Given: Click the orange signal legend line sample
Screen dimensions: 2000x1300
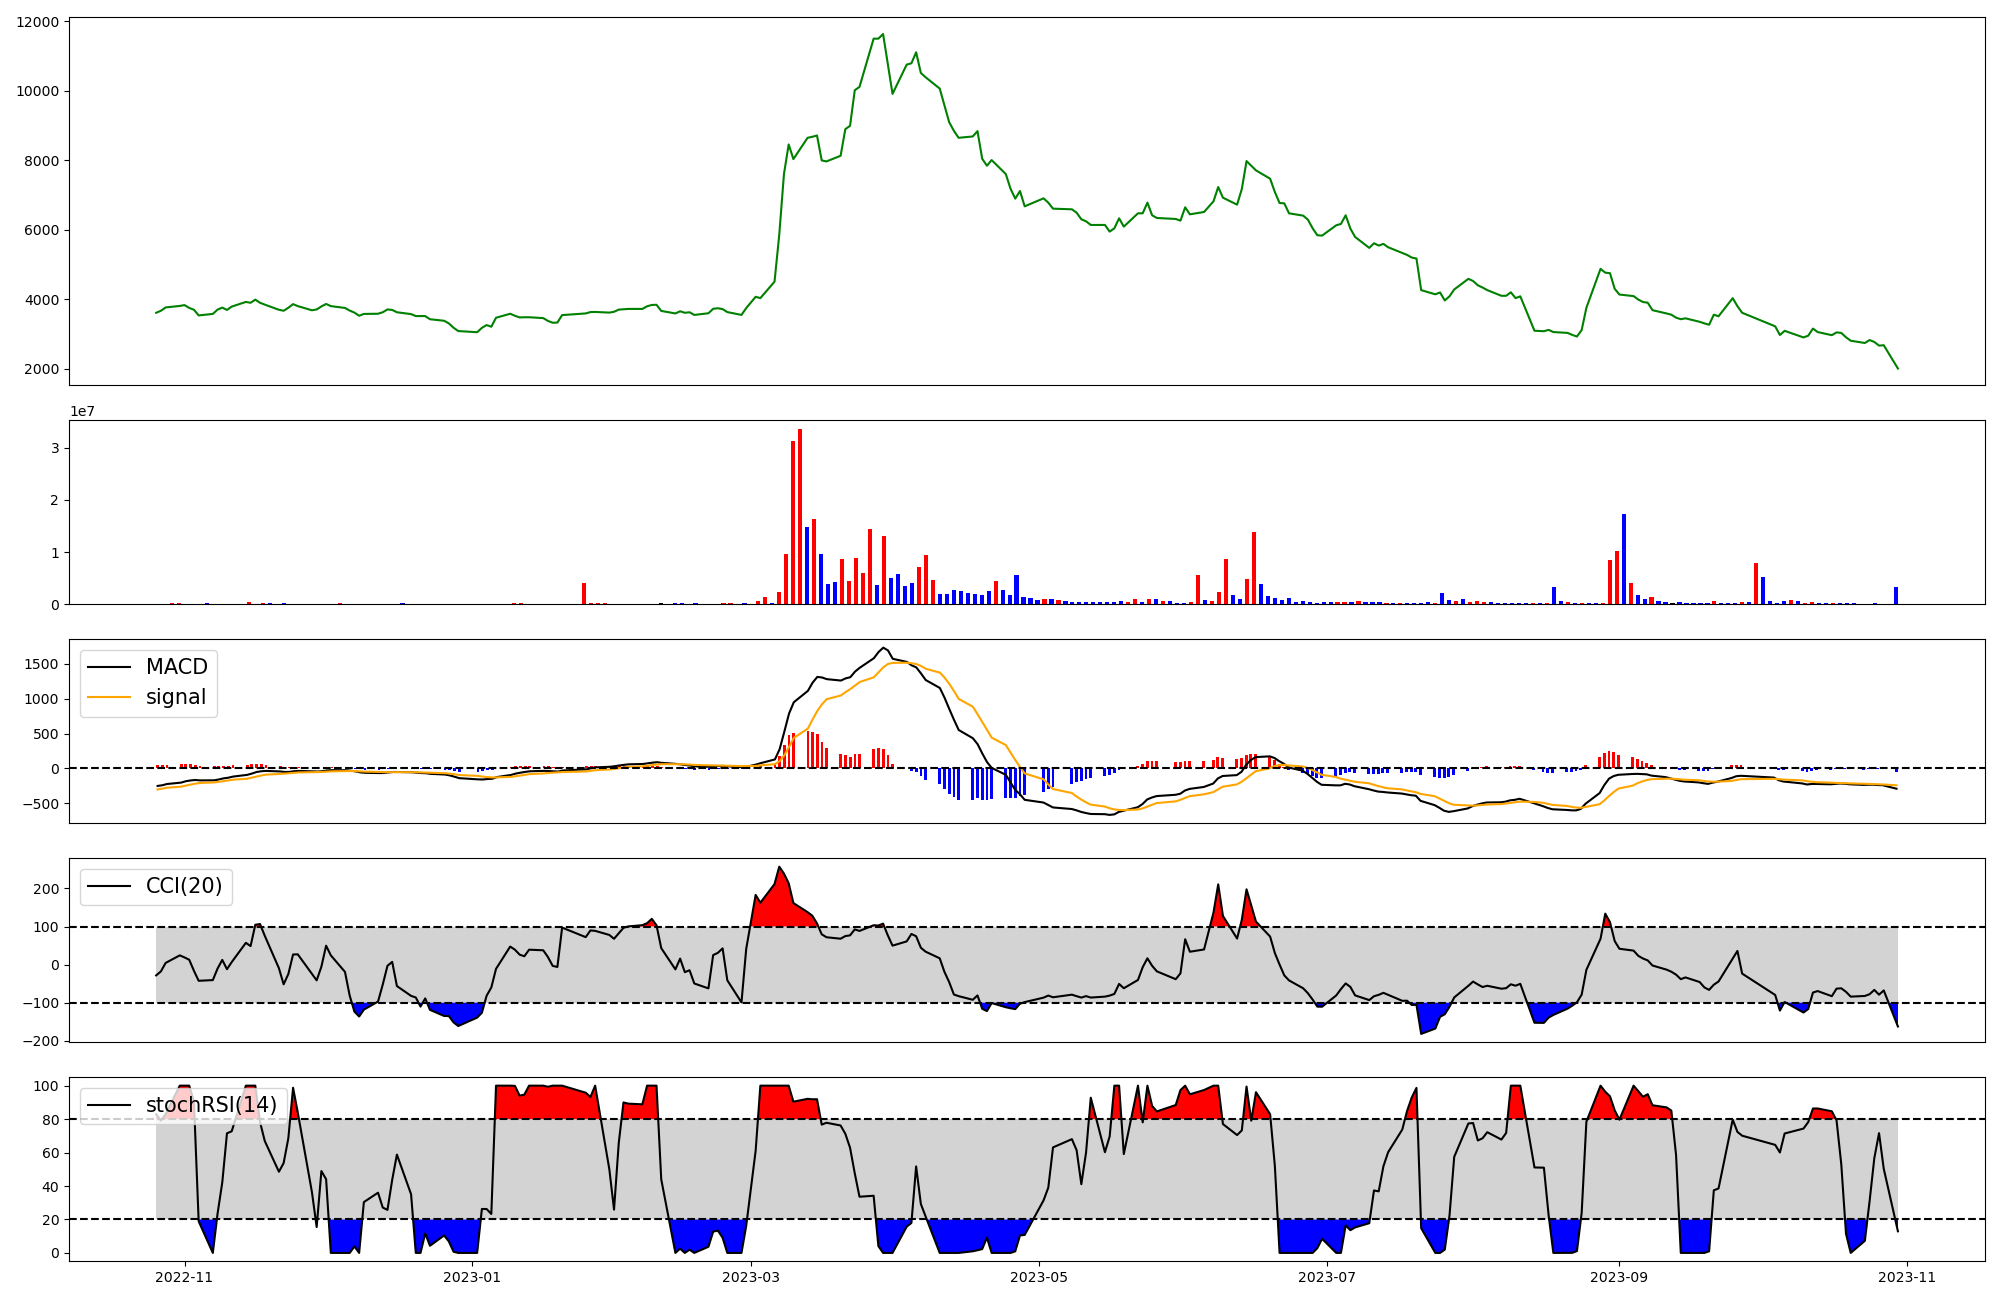Looking at the screenshot, I should pyautogui.click(x=109, y=697).
